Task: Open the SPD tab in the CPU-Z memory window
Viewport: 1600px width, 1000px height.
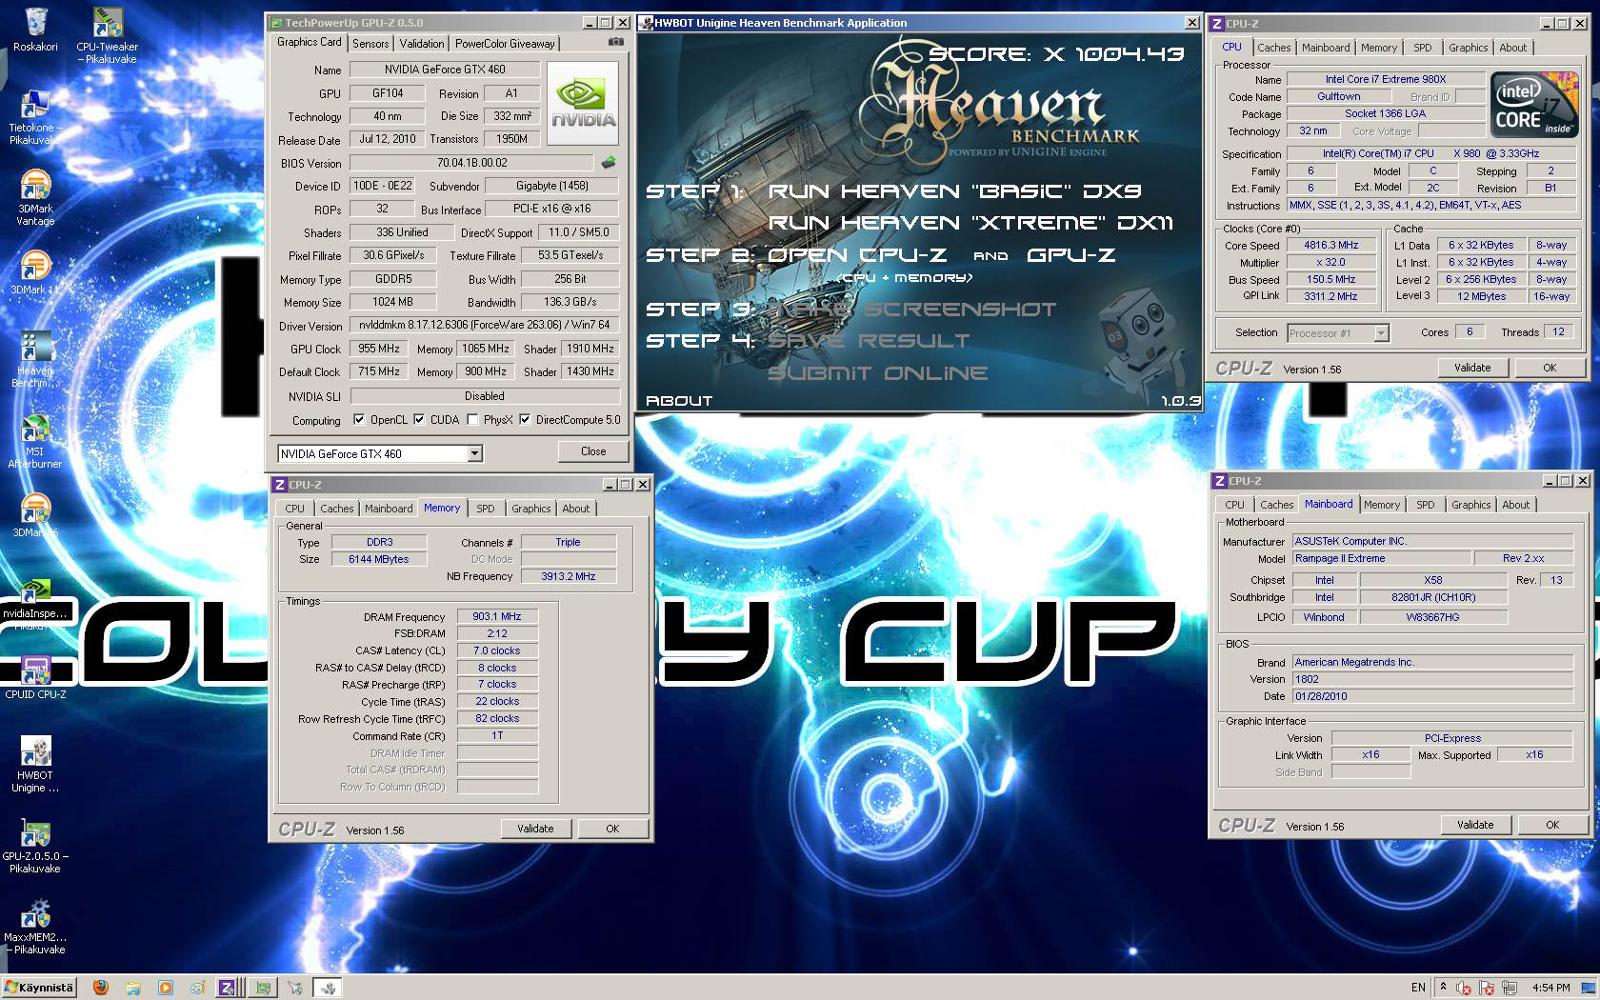Action: coord(485,508)
